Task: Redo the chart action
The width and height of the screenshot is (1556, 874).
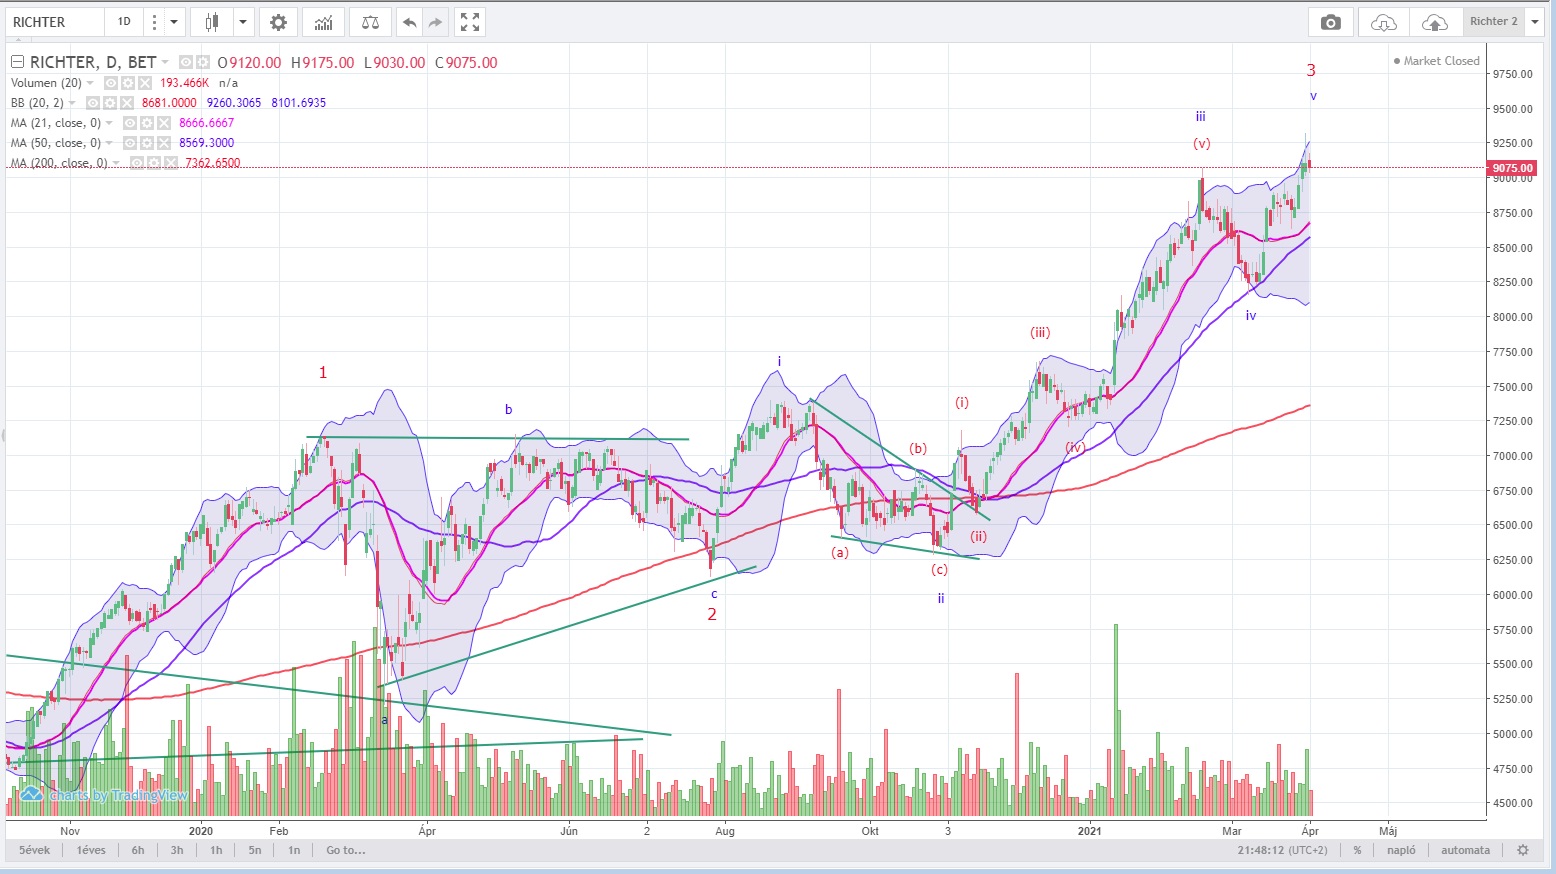Action: coord(435,22)
